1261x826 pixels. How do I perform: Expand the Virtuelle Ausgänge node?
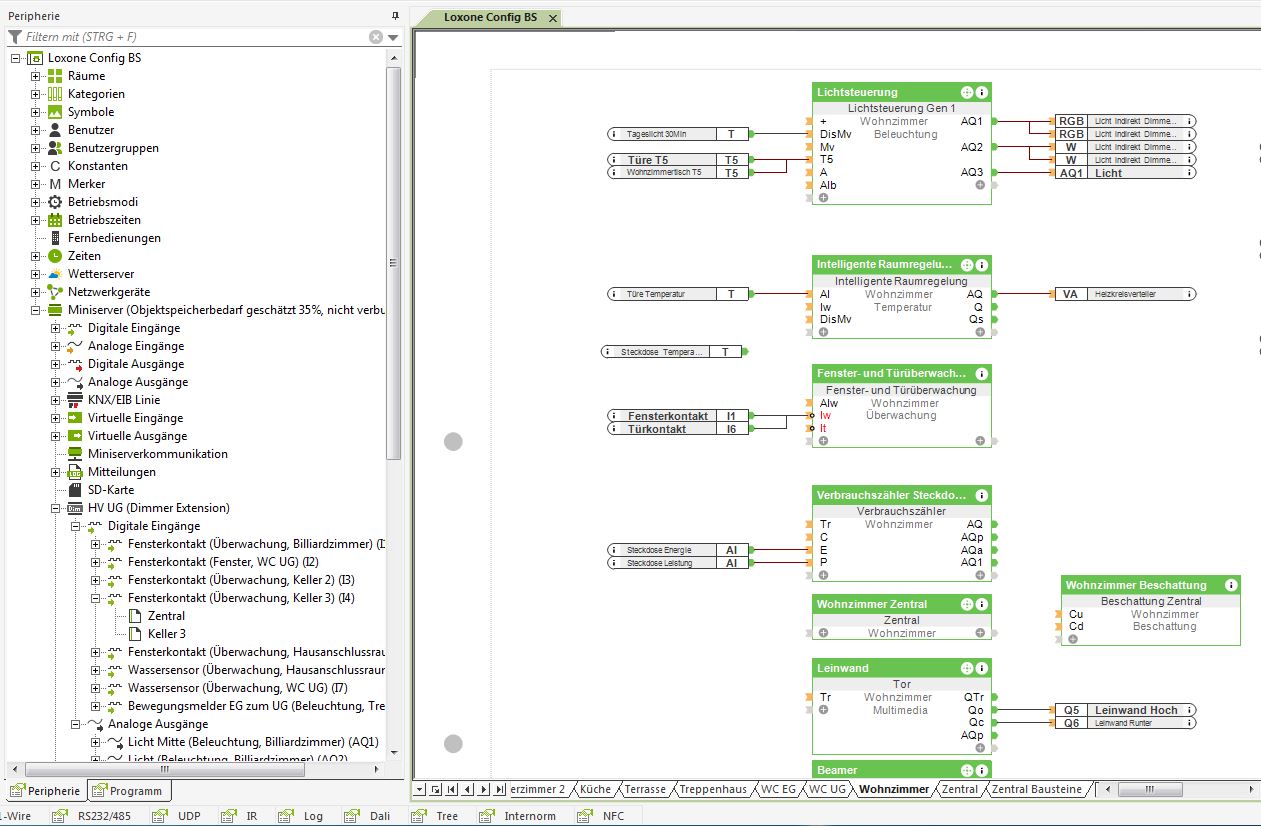click(x=55, y=436)
